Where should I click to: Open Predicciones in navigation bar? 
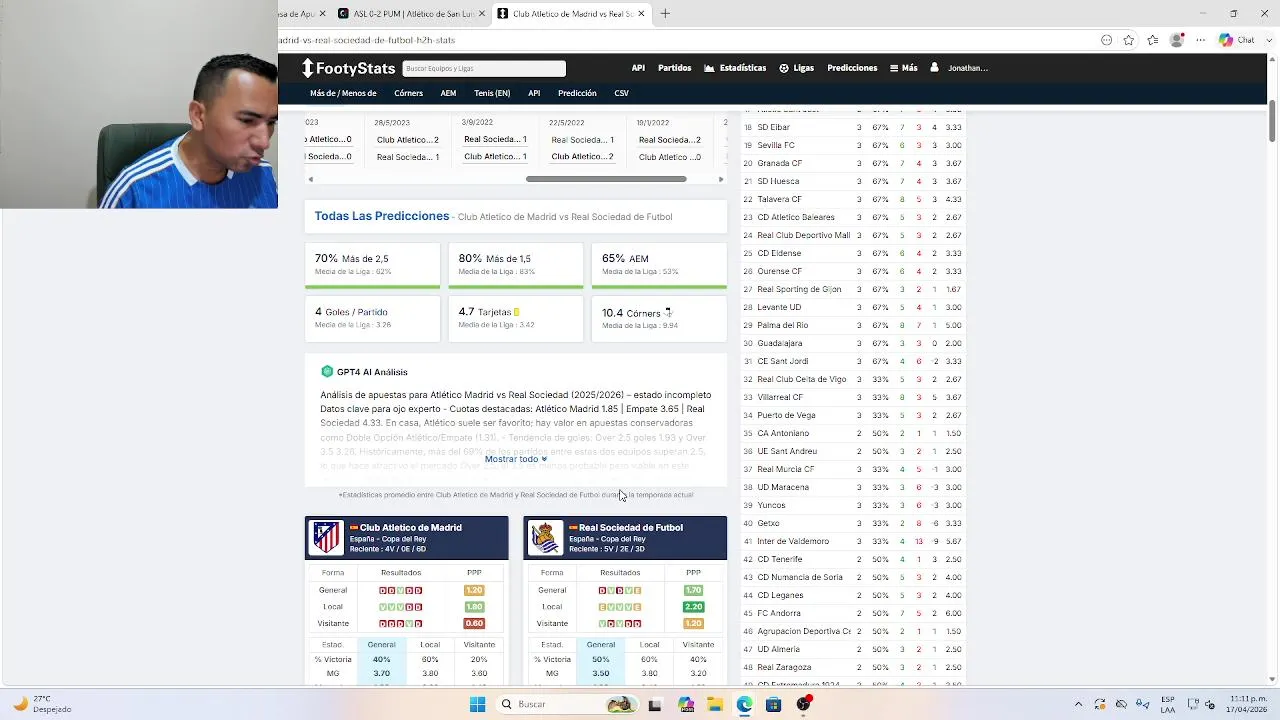(x=852, y=68)
